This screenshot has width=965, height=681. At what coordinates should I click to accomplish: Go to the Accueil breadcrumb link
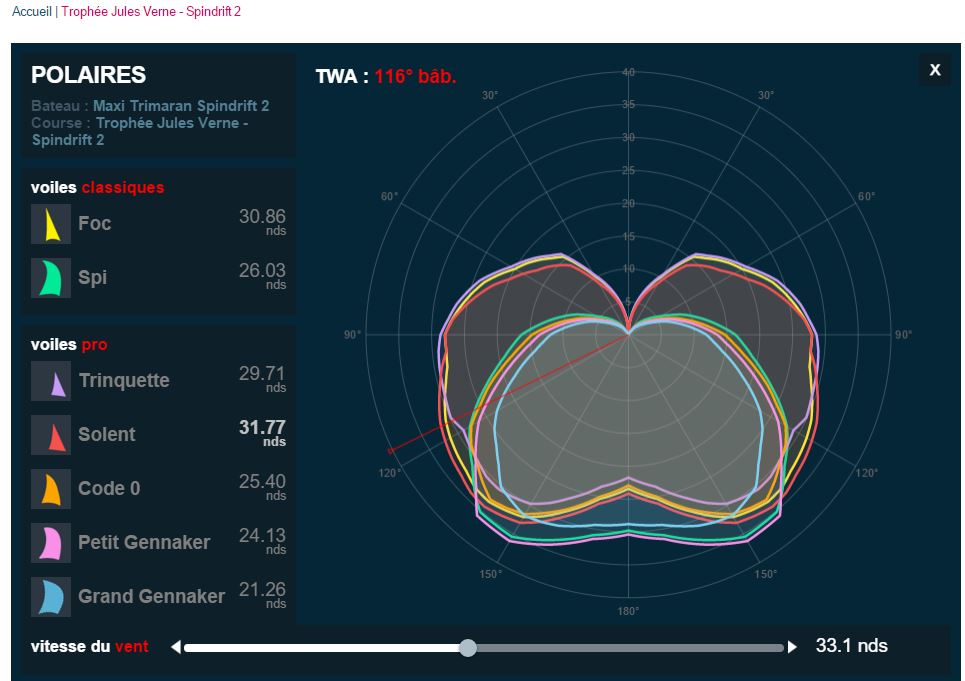tap(31, 12)
